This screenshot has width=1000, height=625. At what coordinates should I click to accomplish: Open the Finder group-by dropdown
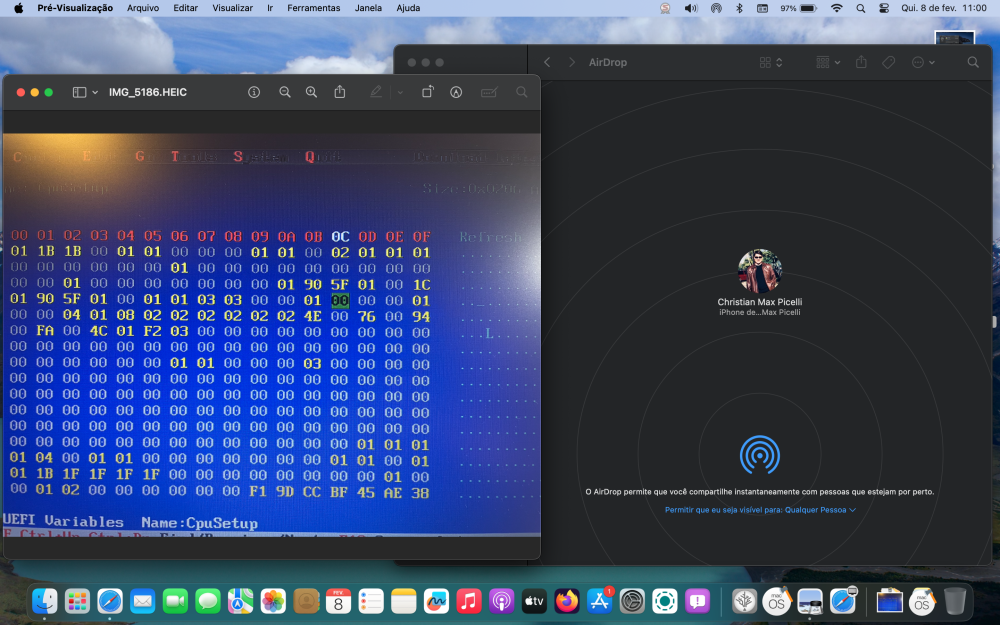tap(828, 62)
